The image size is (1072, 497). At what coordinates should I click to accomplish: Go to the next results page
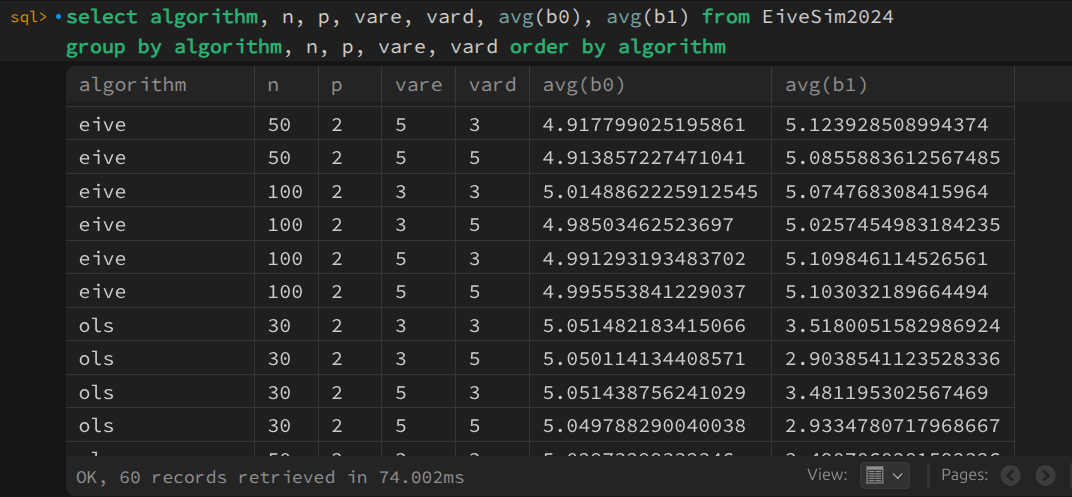click(1045, 476)
